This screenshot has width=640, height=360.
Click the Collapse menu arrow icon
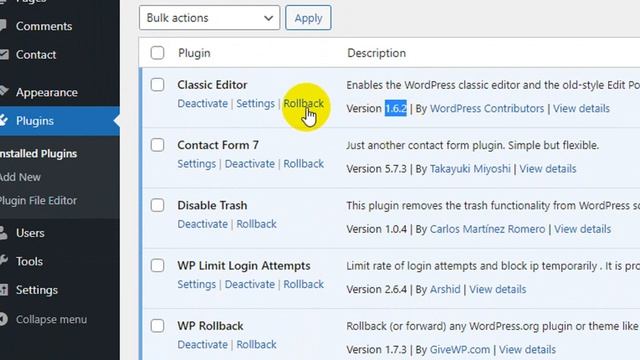[3, 319]
